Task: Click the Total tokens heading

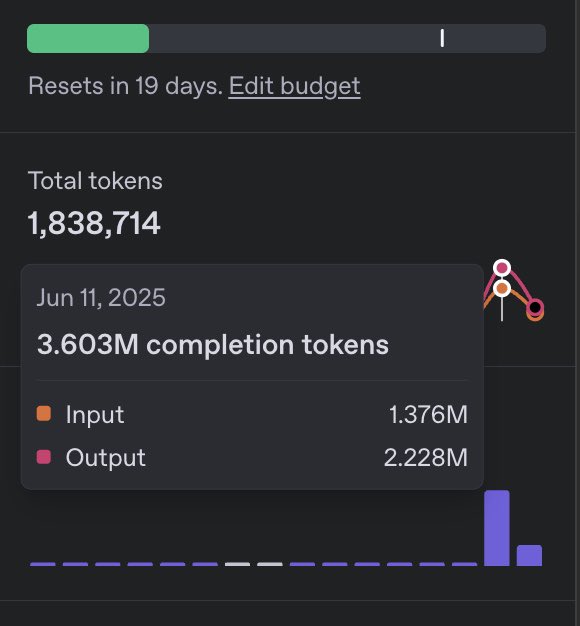Action: pos(95,180)
